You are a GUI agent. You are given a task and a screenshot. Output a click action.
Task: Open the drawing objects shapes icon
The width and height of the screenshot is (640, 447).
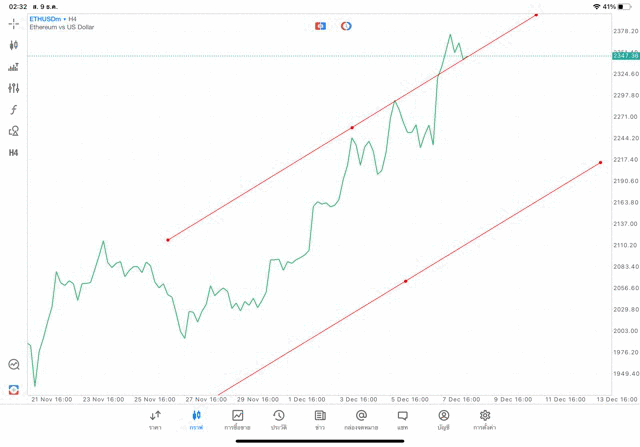pos(14,131)
